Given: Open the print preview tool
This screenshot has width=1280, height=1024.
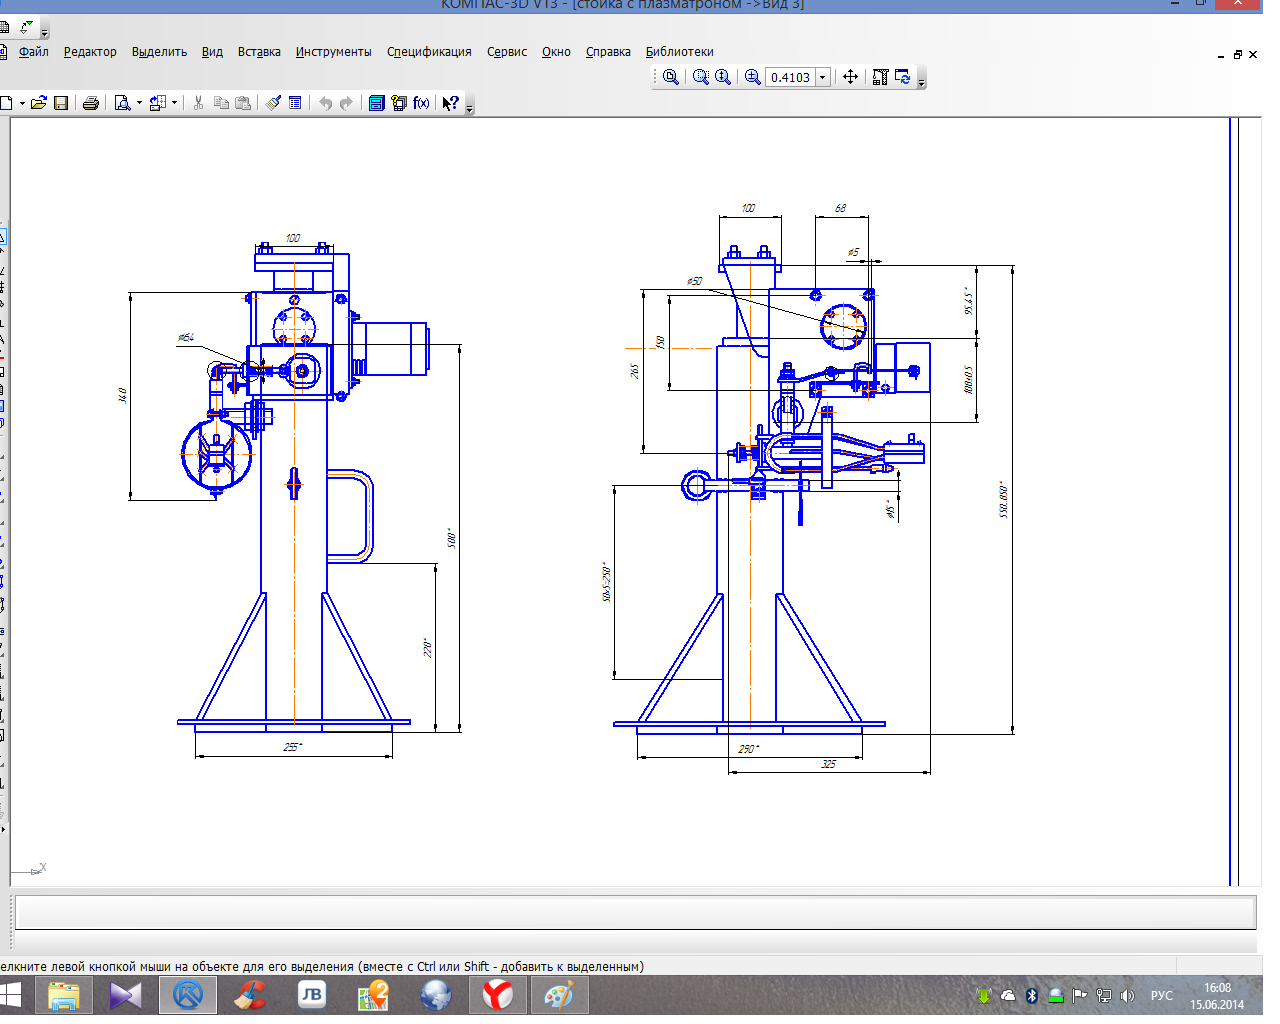Looking at the screenshot, I should tap(122, 103).
